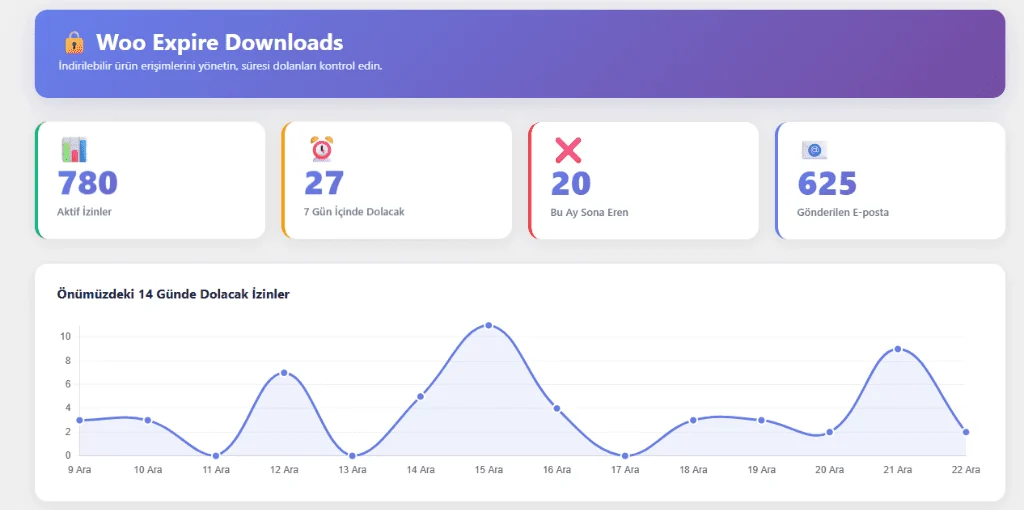Click the chart data point for 12 Ara
1024x510 pixels.
pyautogui.click(x=284, y=373)
